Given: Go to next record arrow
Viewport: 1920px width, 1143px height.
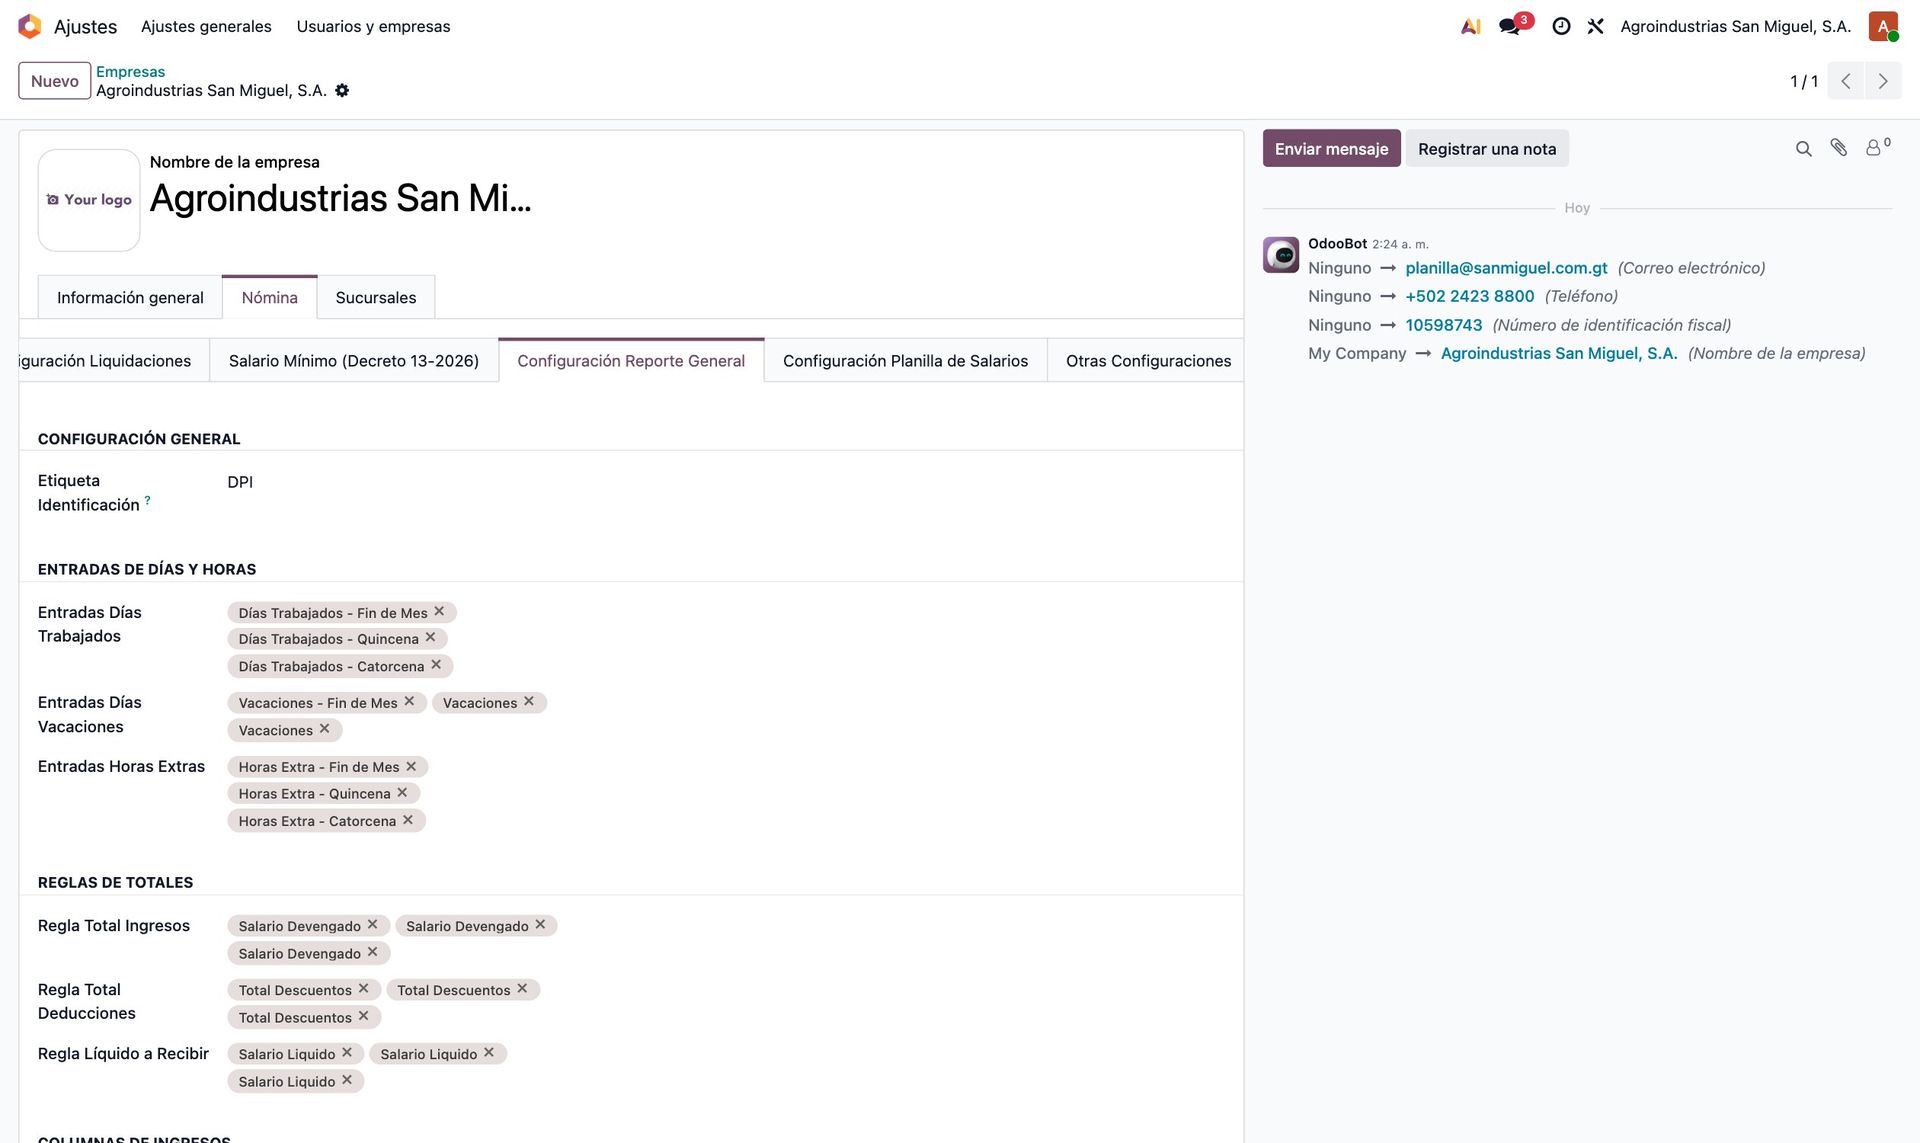Looking at the screenshot, I should (1883, 81).
